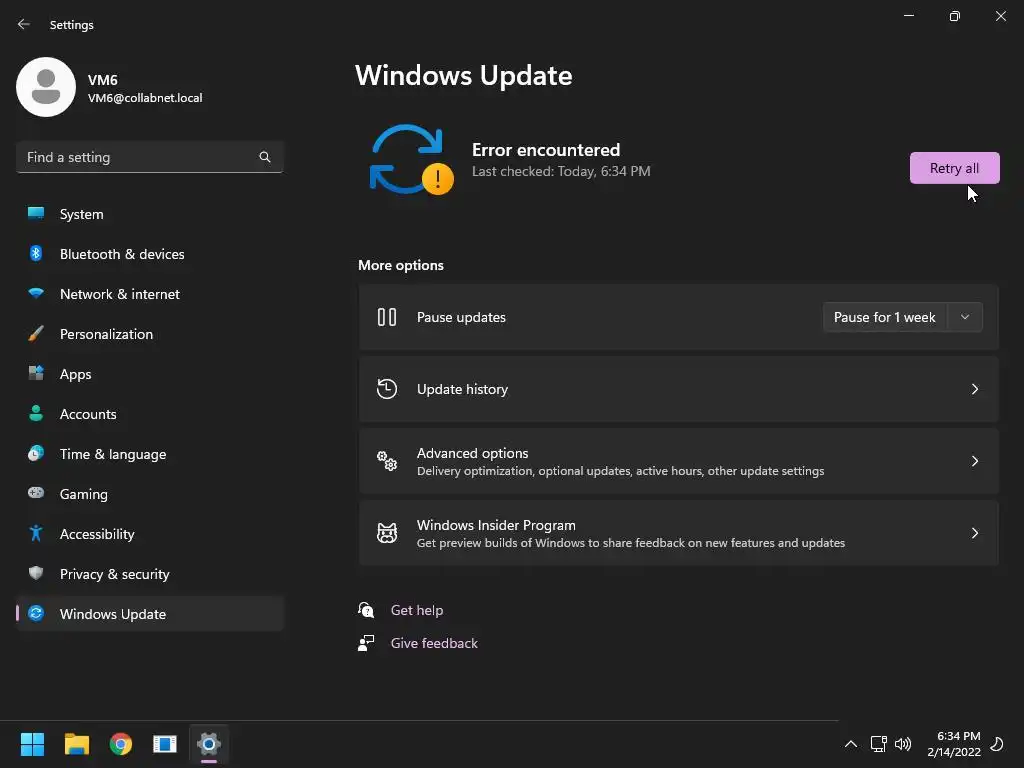1024x768 pixels.
Task: Click the Personalization paintbrush icon
Action: pos(36,334)
